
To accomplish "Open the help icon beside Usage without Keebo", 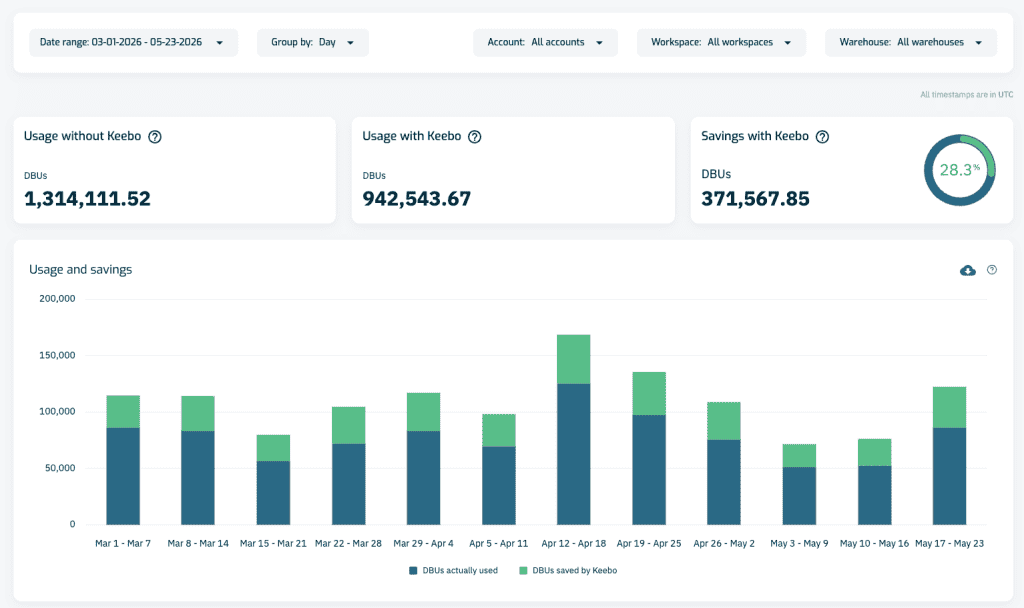I will pos(155,136).
